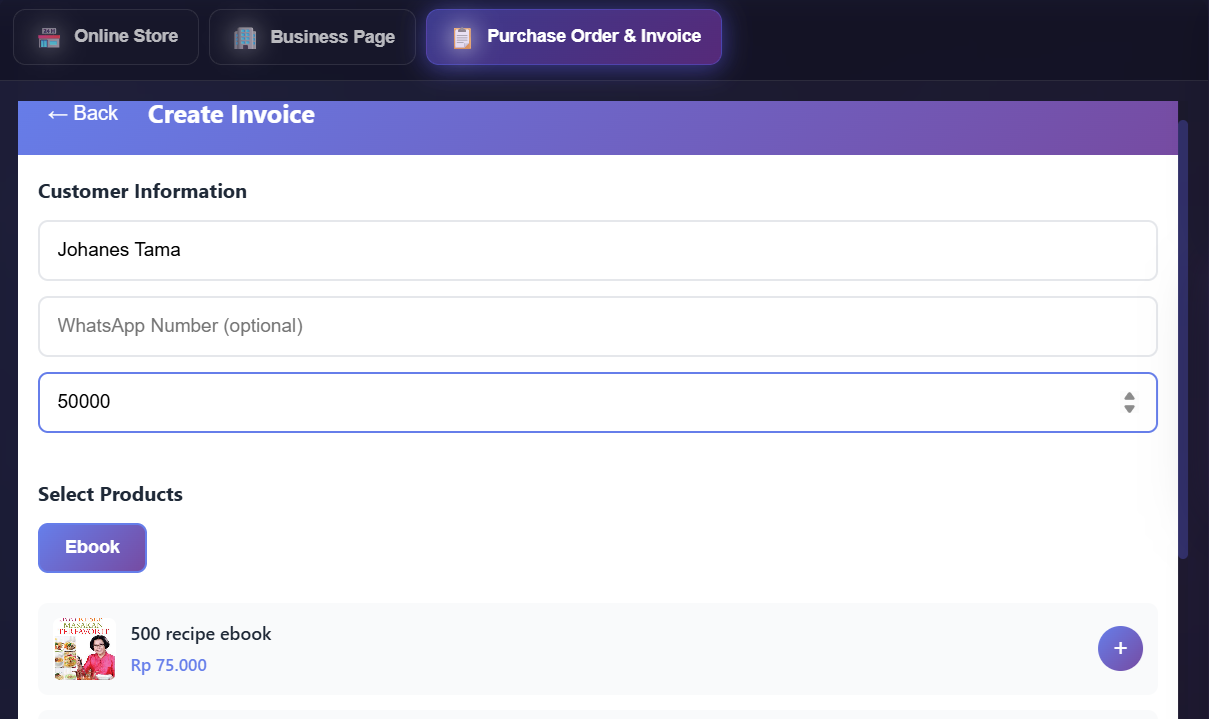Click the up arrow on the 50000 stepper
The width and height of the screenshot is (1209, 719).
1129,396
